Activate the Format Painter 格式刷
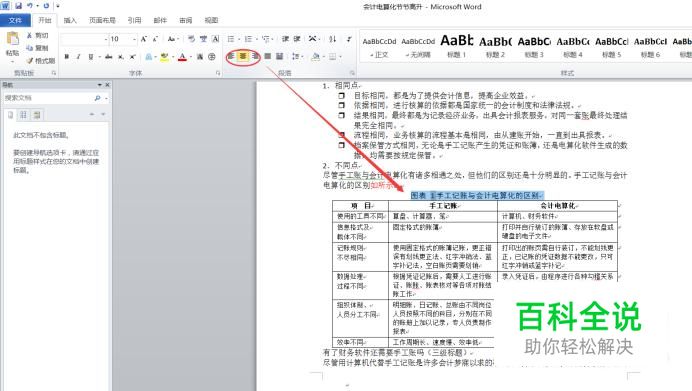692x391 pixels. pyautogui.click(x=40, y=60)
